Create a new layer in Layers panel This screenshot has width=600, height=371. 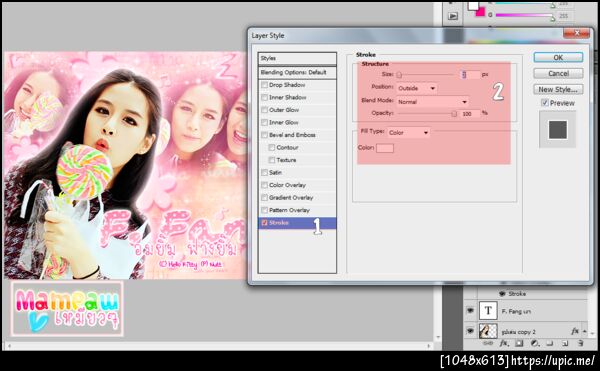[x=565, y=343]
